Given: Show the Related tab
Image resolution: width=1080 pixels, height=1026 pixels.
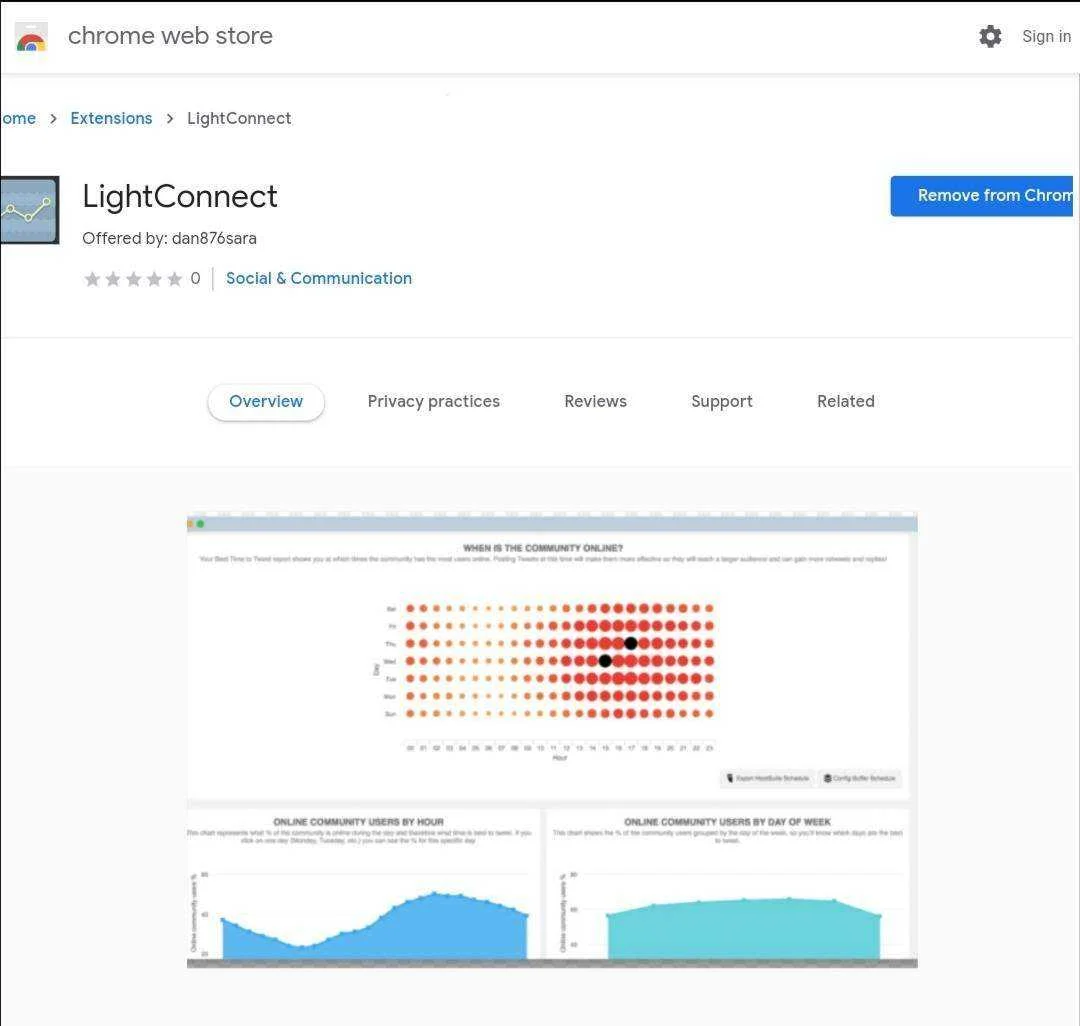Looking at the screenshot, I should [846, 401].
